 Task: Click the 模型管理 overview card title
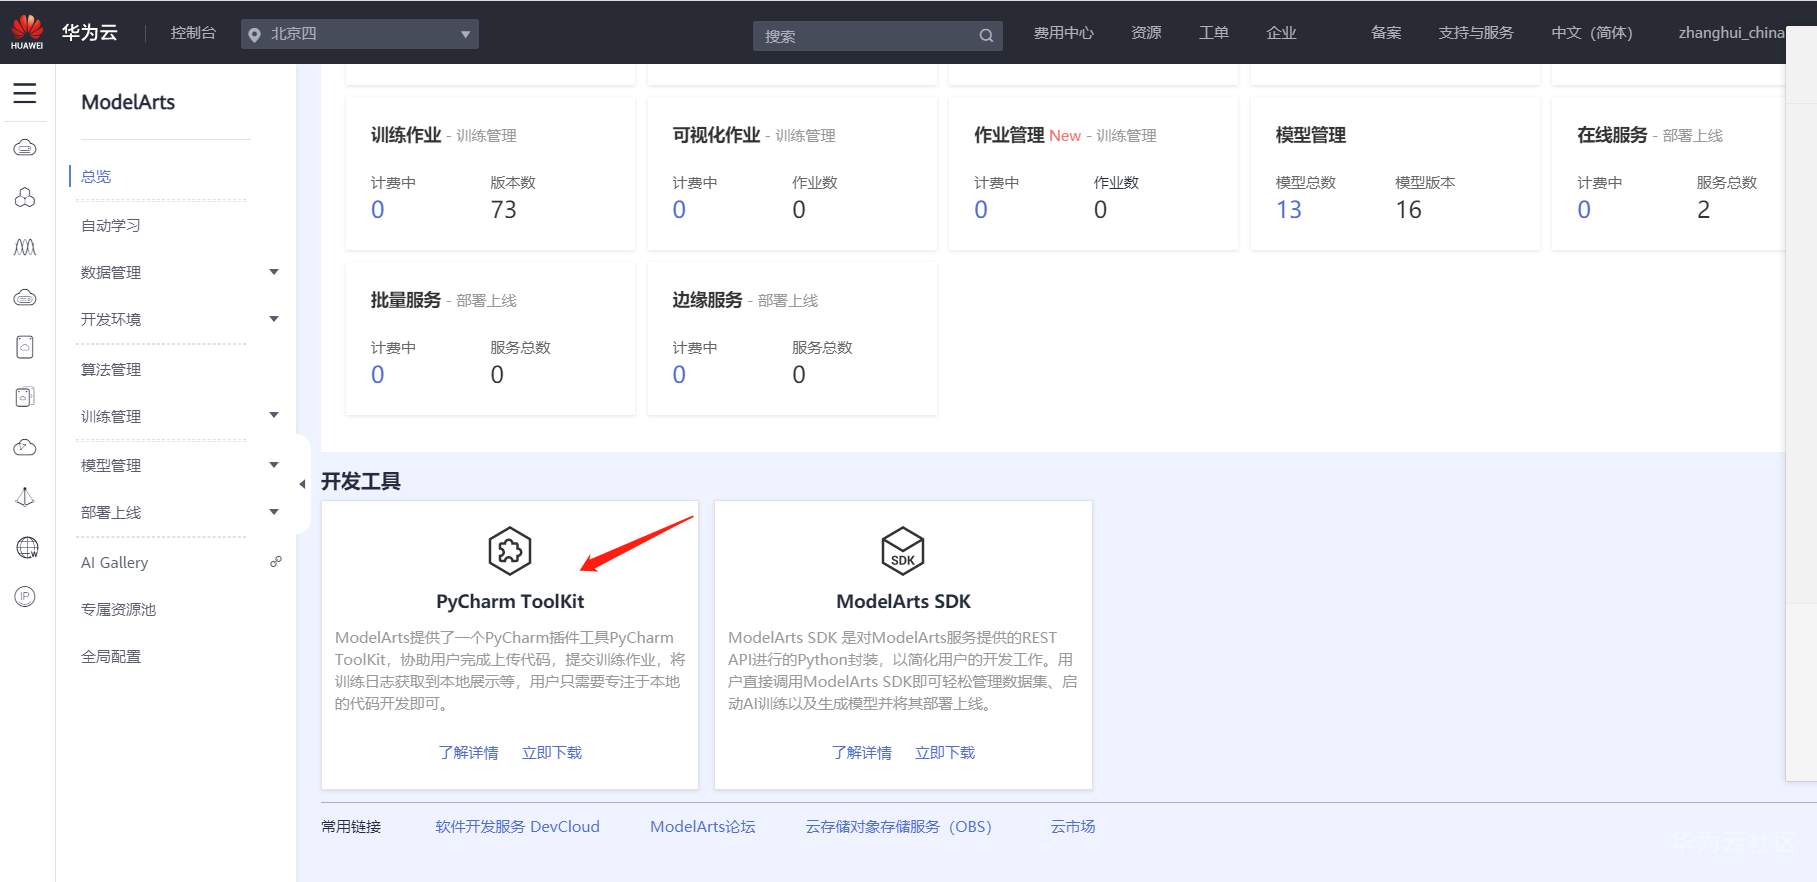[x=1311, y=135]
